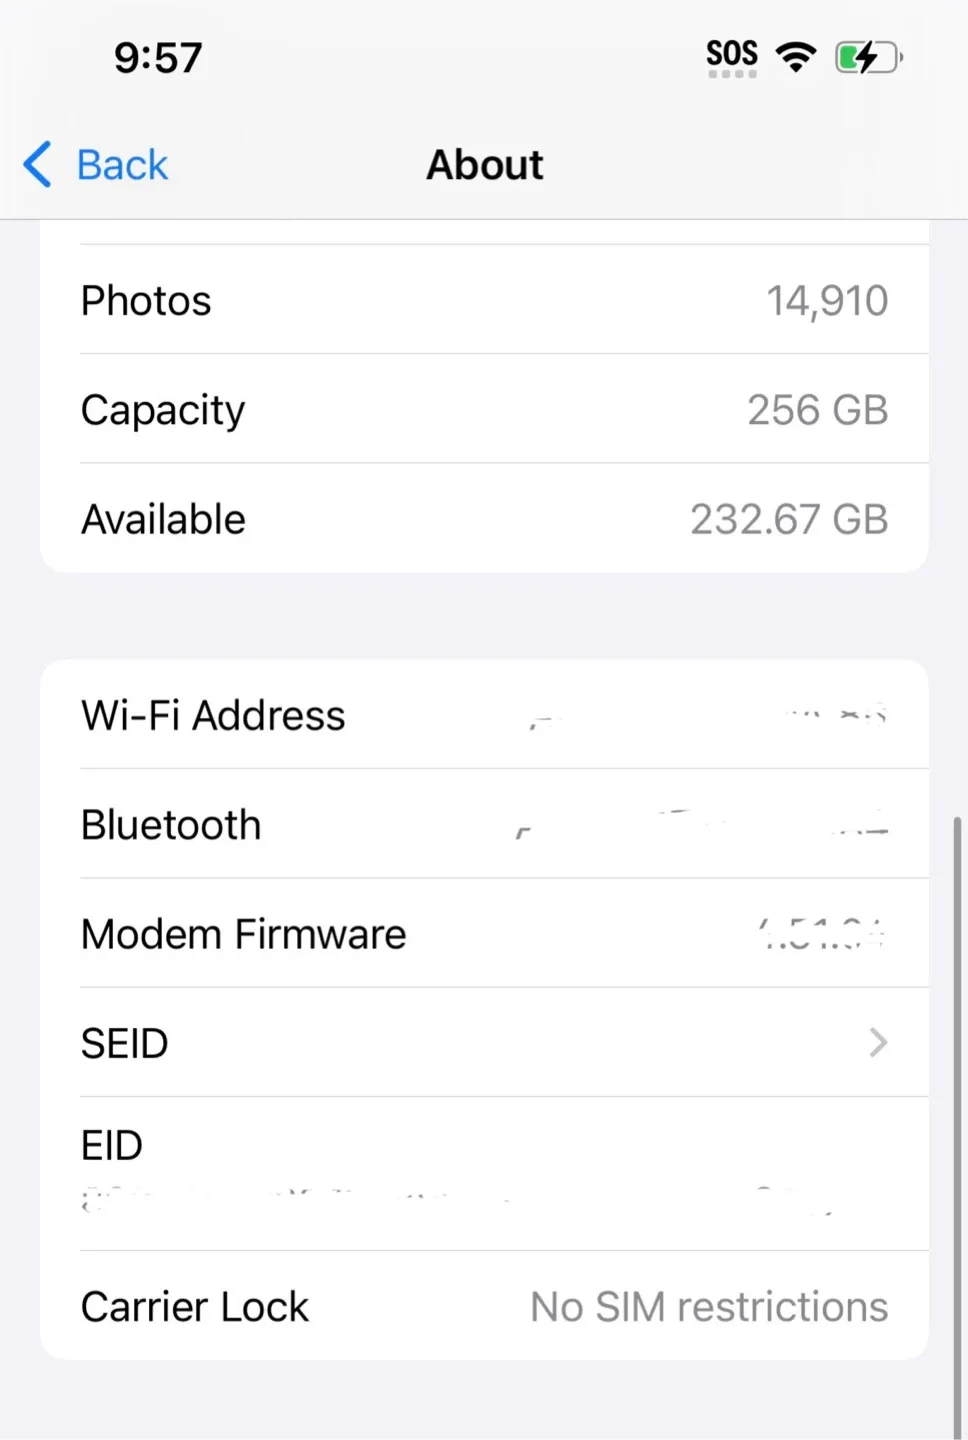Image resolution: width=968 pixels, height=1440 pixels.
Task: Tap the Modem Firmware value
Action: point(820,933)
